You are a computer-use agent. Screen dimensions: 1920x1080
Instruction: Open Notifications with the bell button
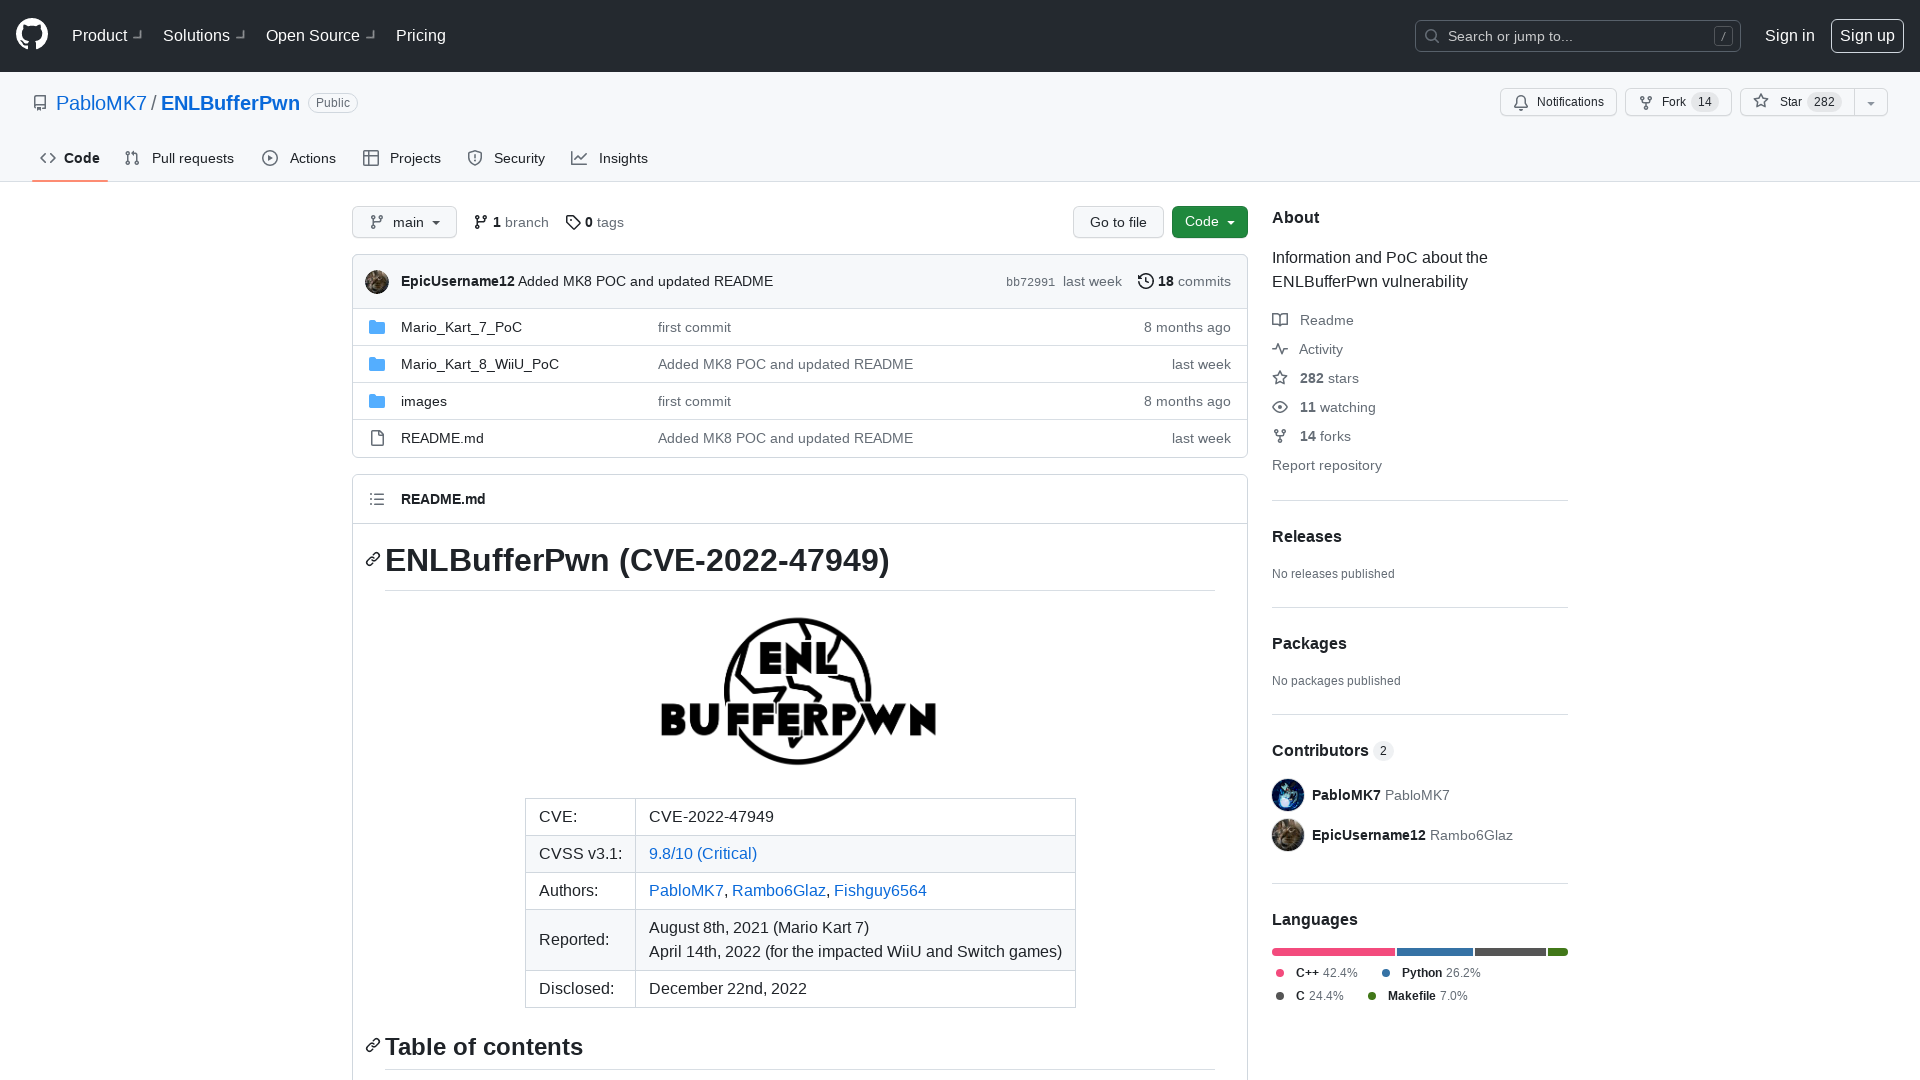pyautogui.click(x=1558, y=102)
